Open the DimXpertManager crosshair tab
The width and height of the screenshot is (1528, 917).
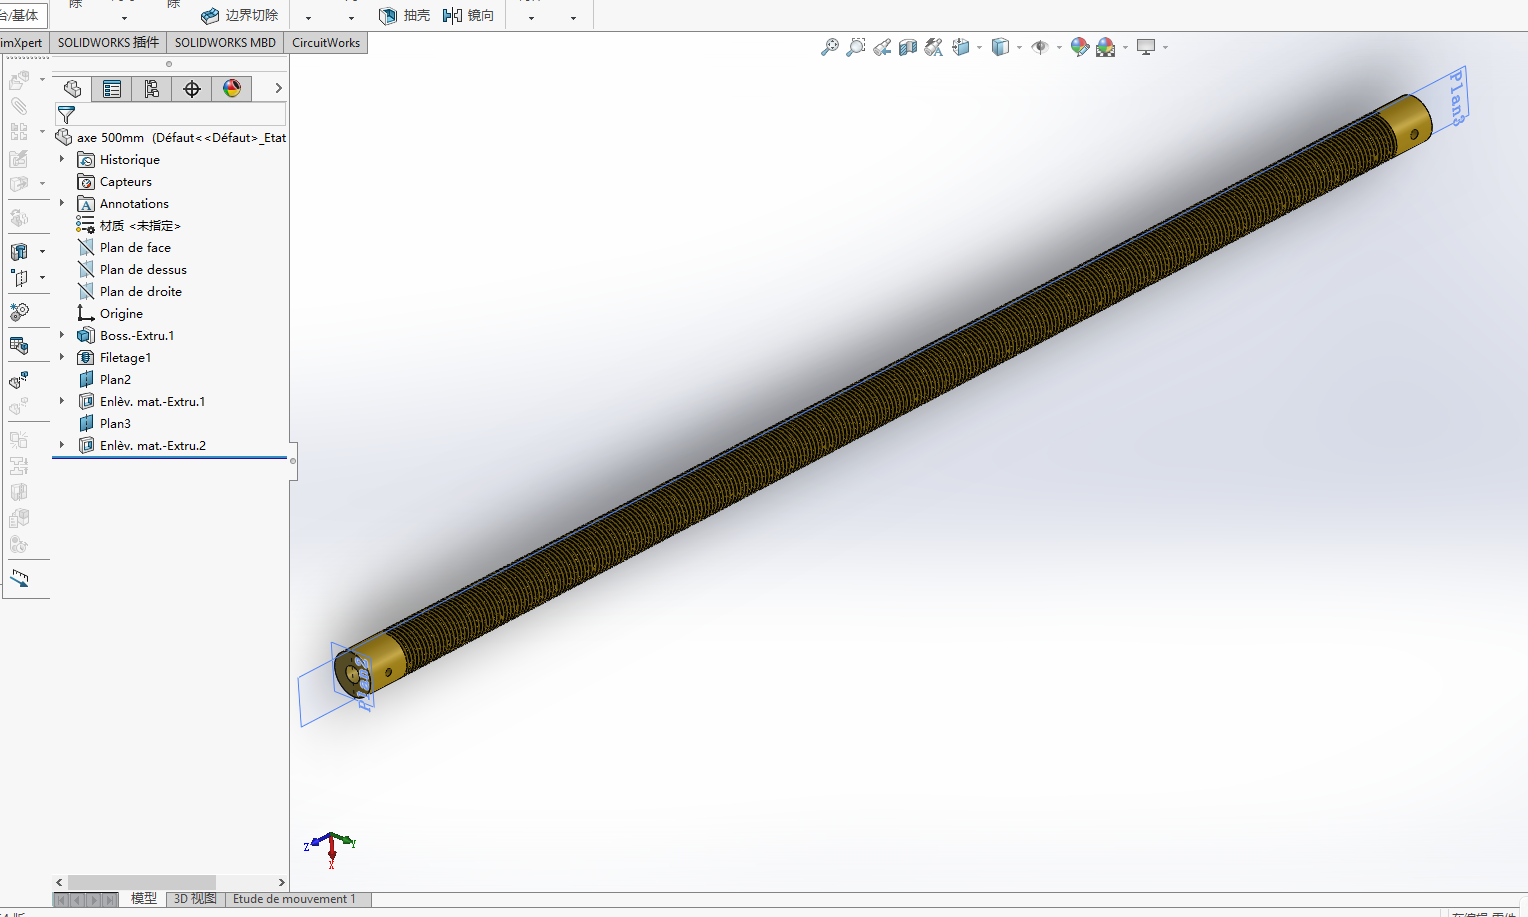click(x=192, y=89)
